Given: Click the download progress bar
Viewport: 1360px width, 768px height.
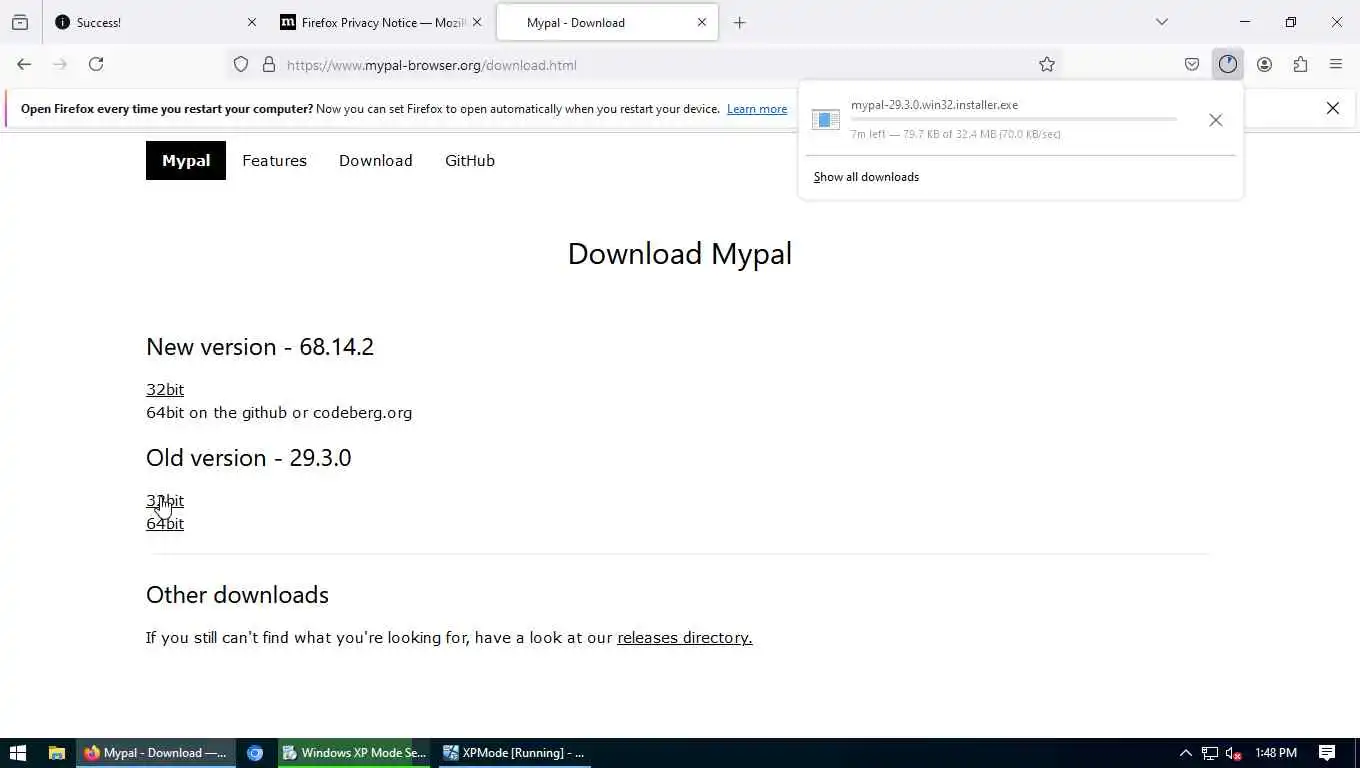Looking at the screenshot, I should pos(1014,119).
